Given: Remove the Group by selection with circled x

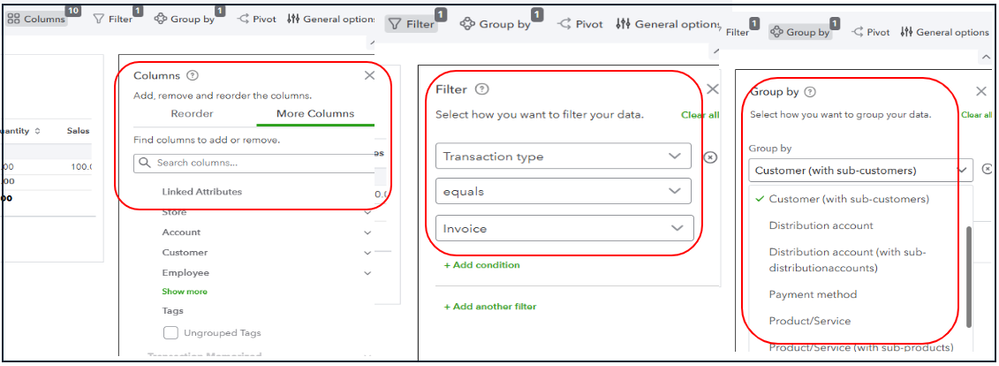Looking at the screenshot, I should coord(987,169).
